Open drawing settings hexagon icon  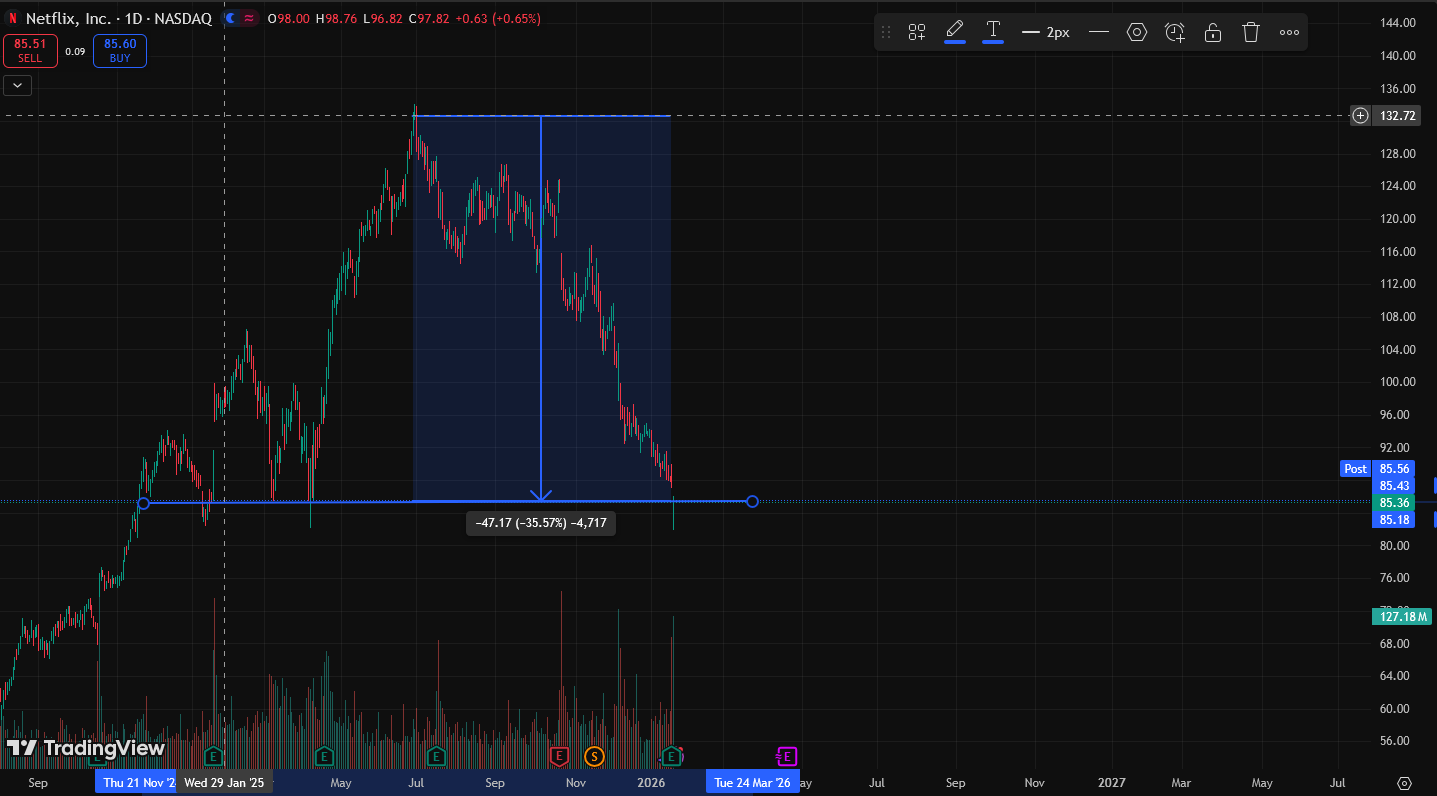pyautogui.click(x=1136, y=32)
